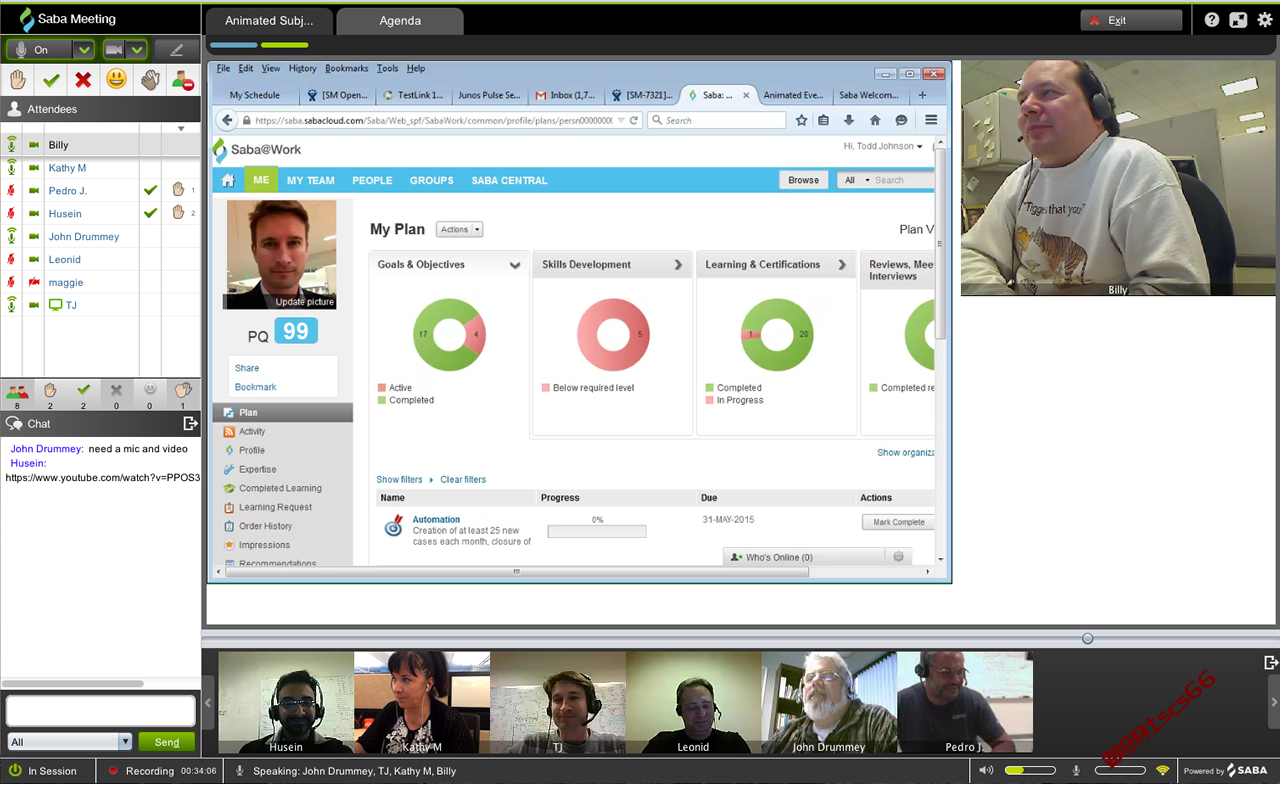Viewport: 1280px width, 800px height.
Task: Open the browser hamburger menu icon
Action: click(931, 120)
